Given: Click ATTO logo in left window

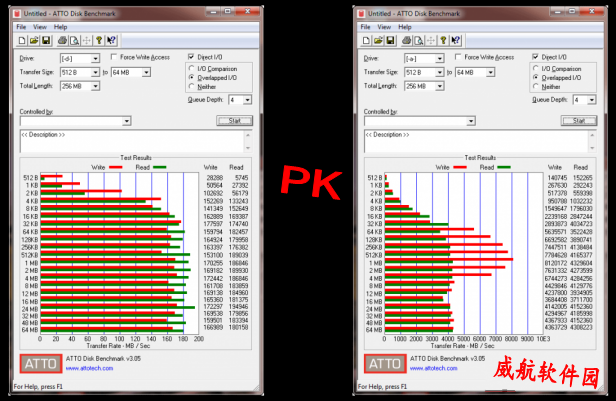Looking at the screenshot, I should (41, 364).
